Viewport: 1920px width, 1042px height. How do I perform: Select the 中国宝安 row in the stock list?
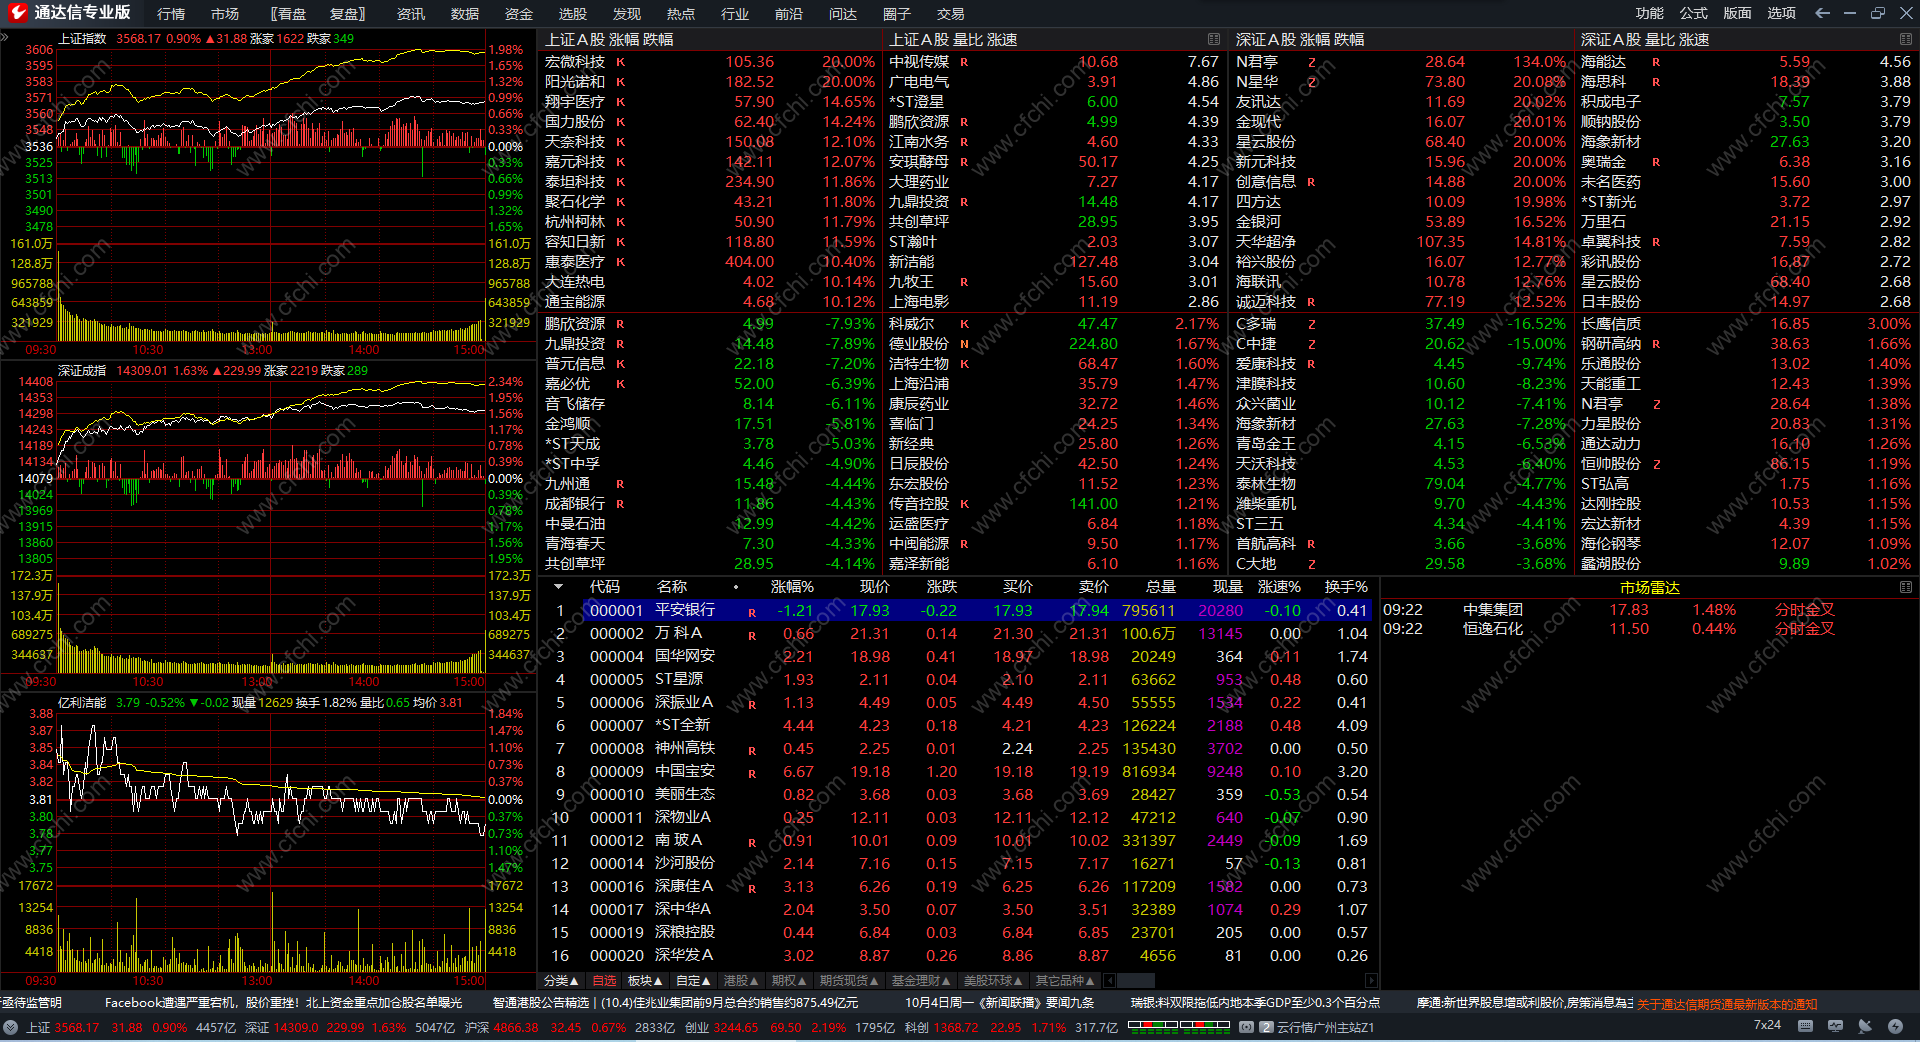click(x=958, y=771)
